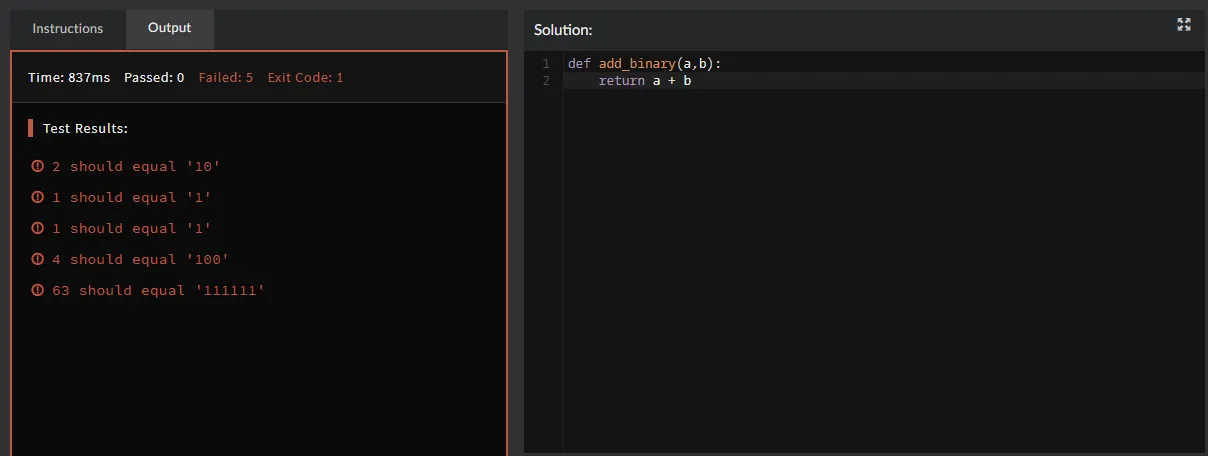Viewport: 1208px width, 456px height.
Task: Click the "Test Results:" heading
Action: pyautogui.click(x=85, y=129)
